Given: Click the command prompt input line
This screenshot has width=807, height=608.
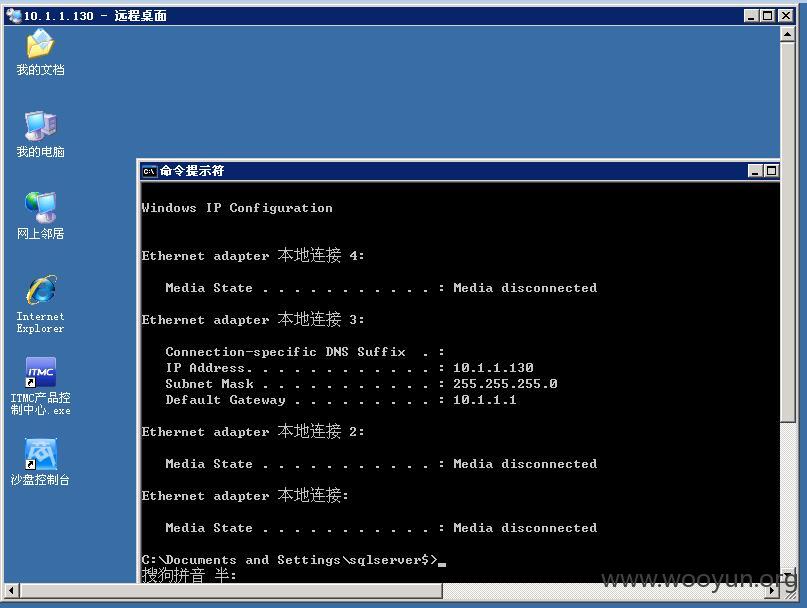Looking at the screenshot, I should pyautogui.click(x=293, y=560).
